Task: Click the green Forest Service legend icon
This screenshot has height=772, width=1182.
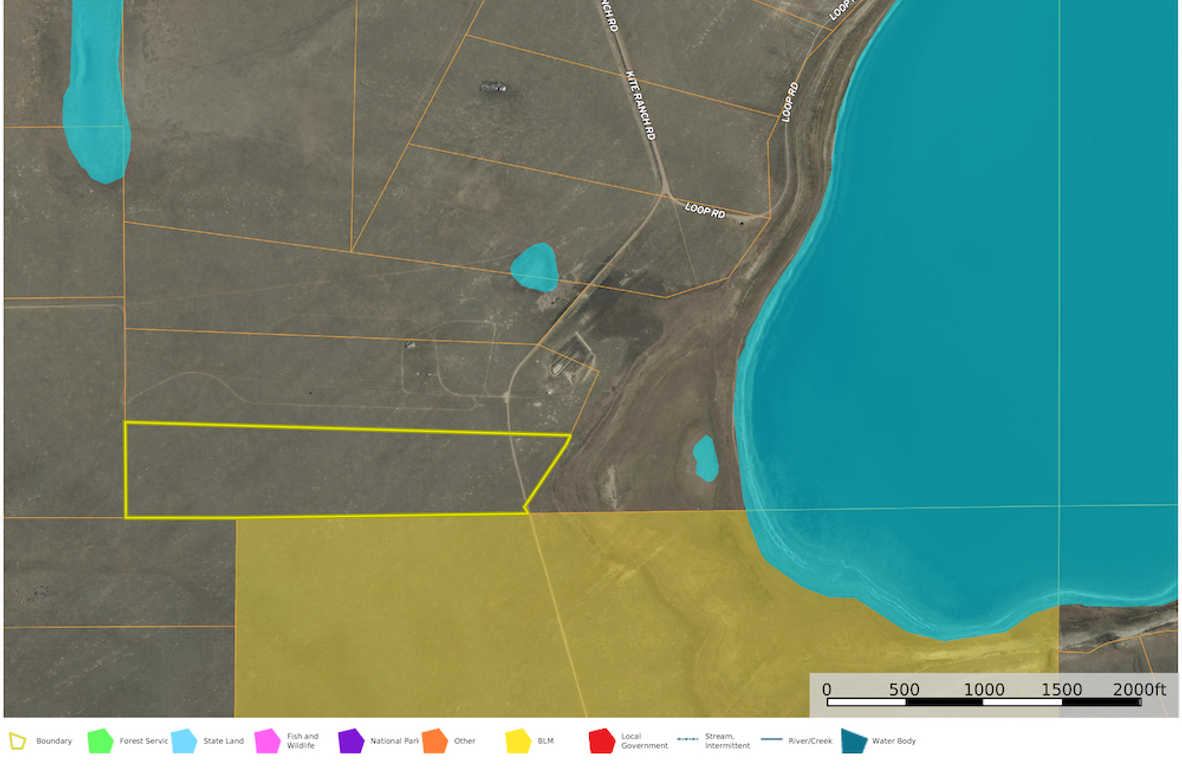Action: (x=100, y=741)
